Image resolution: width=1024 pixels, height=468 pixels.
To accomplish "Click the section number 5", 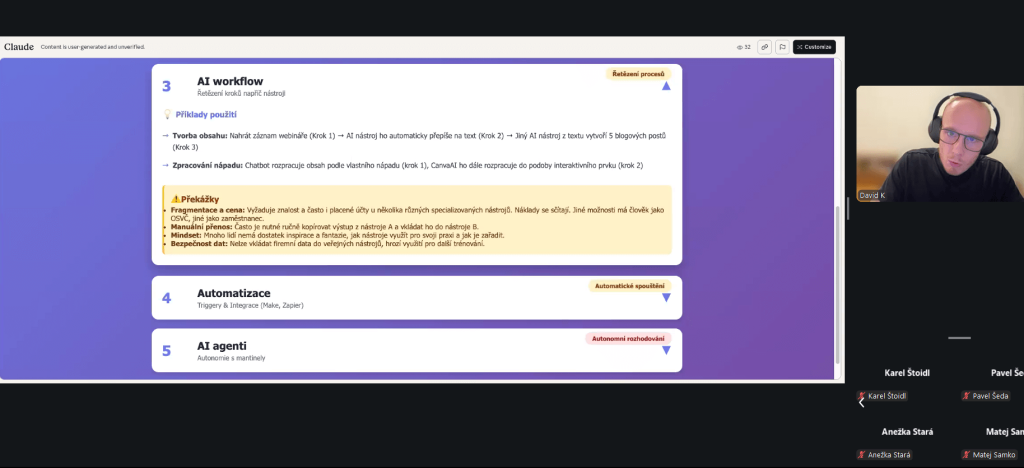I will pos(166,351).
